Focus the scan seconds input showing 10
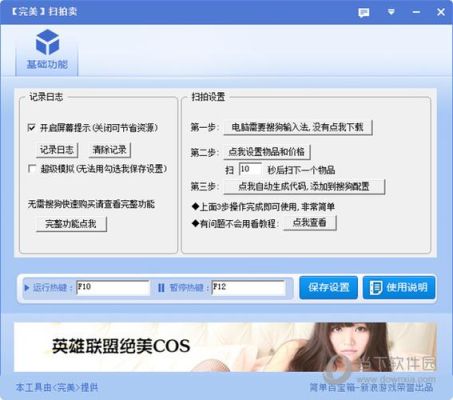Screen dimensions: 453x400 (x=250, y=169)
